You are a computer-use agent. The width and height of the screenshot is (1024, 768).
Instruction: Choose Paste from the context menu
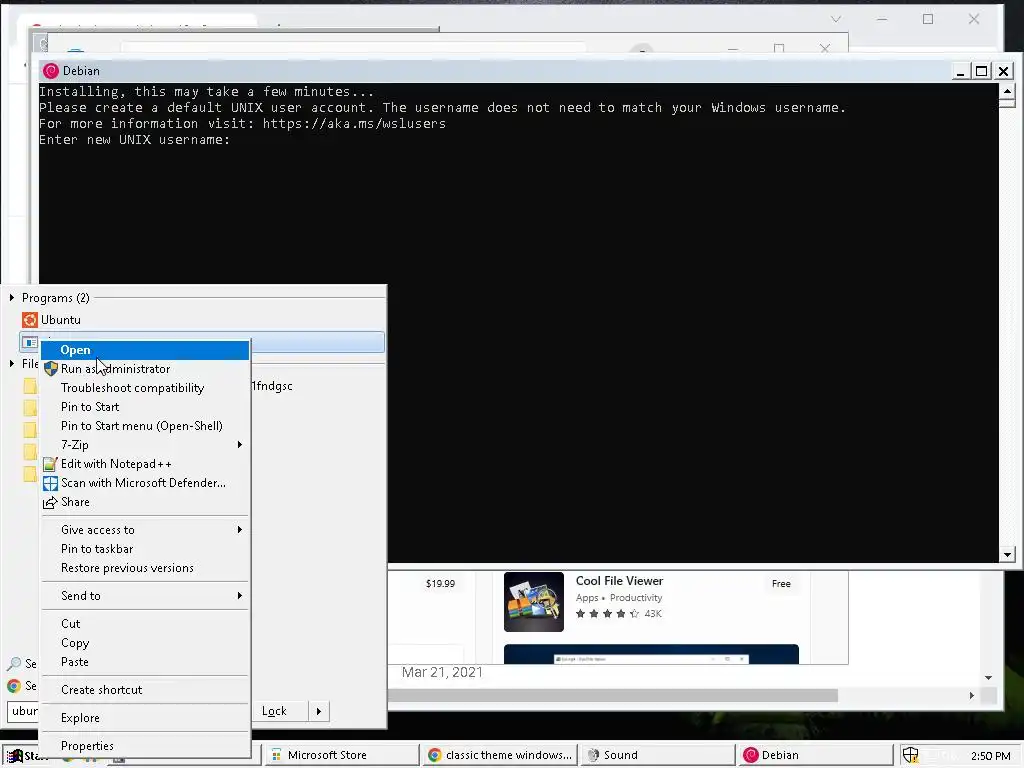pos(145,662)
